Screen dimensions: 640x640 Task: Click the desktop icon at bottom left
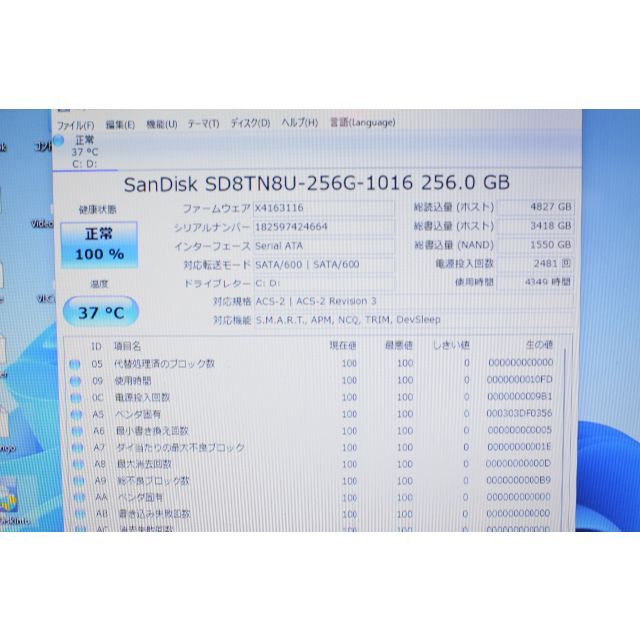10,502
